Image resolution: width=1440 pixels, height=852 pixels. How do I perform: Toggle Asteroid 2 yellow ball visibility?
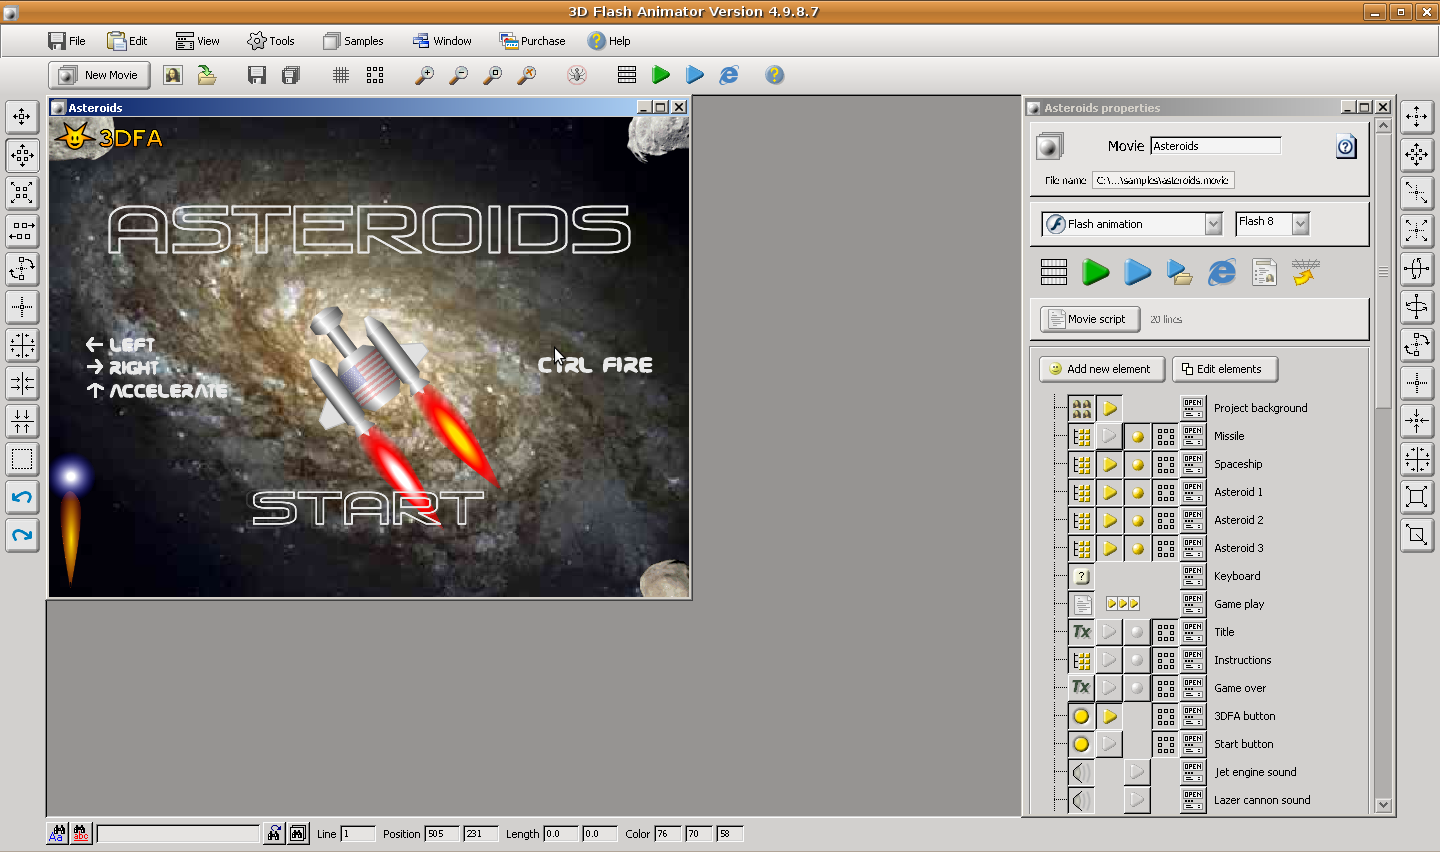tap(1137, 520)
